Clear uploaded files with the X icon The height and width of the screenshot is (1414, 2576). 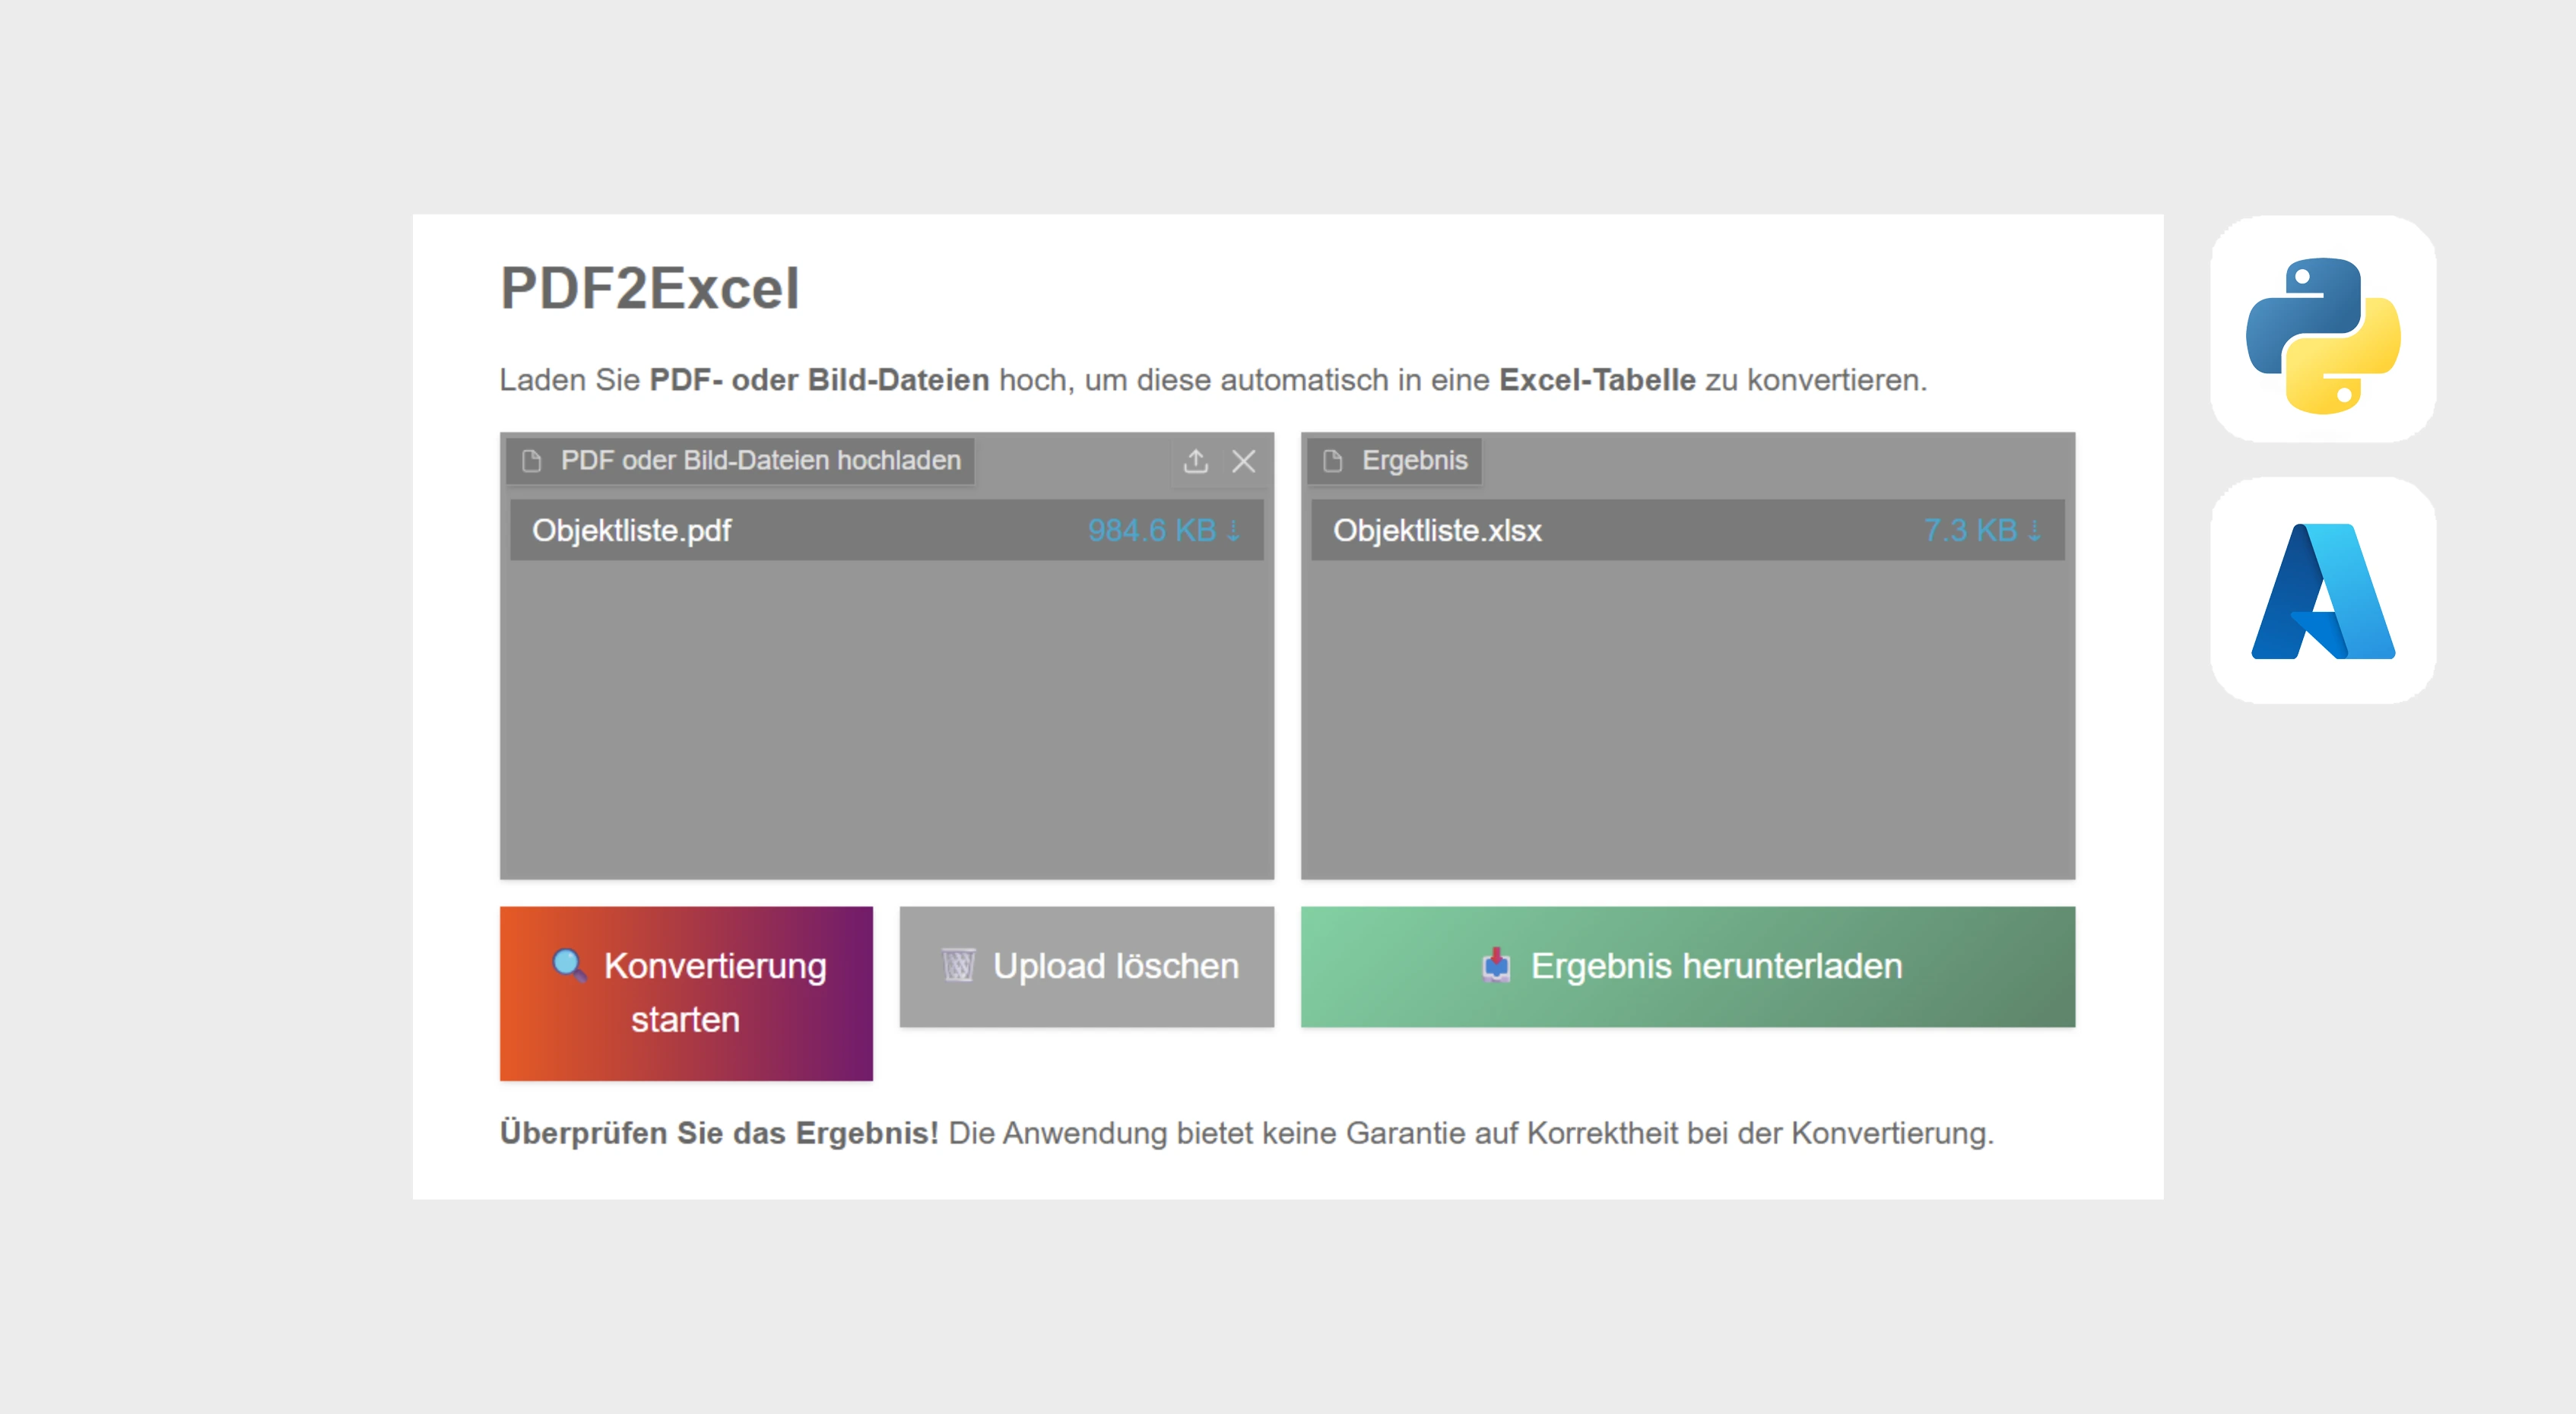coord(1243,461)
